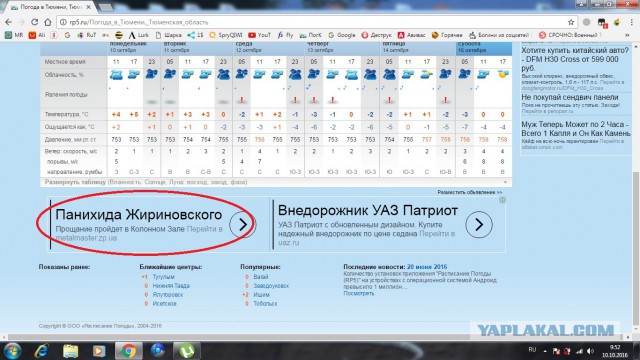
Task: Bookmark this page with the star icon
Action: (571, 22)
